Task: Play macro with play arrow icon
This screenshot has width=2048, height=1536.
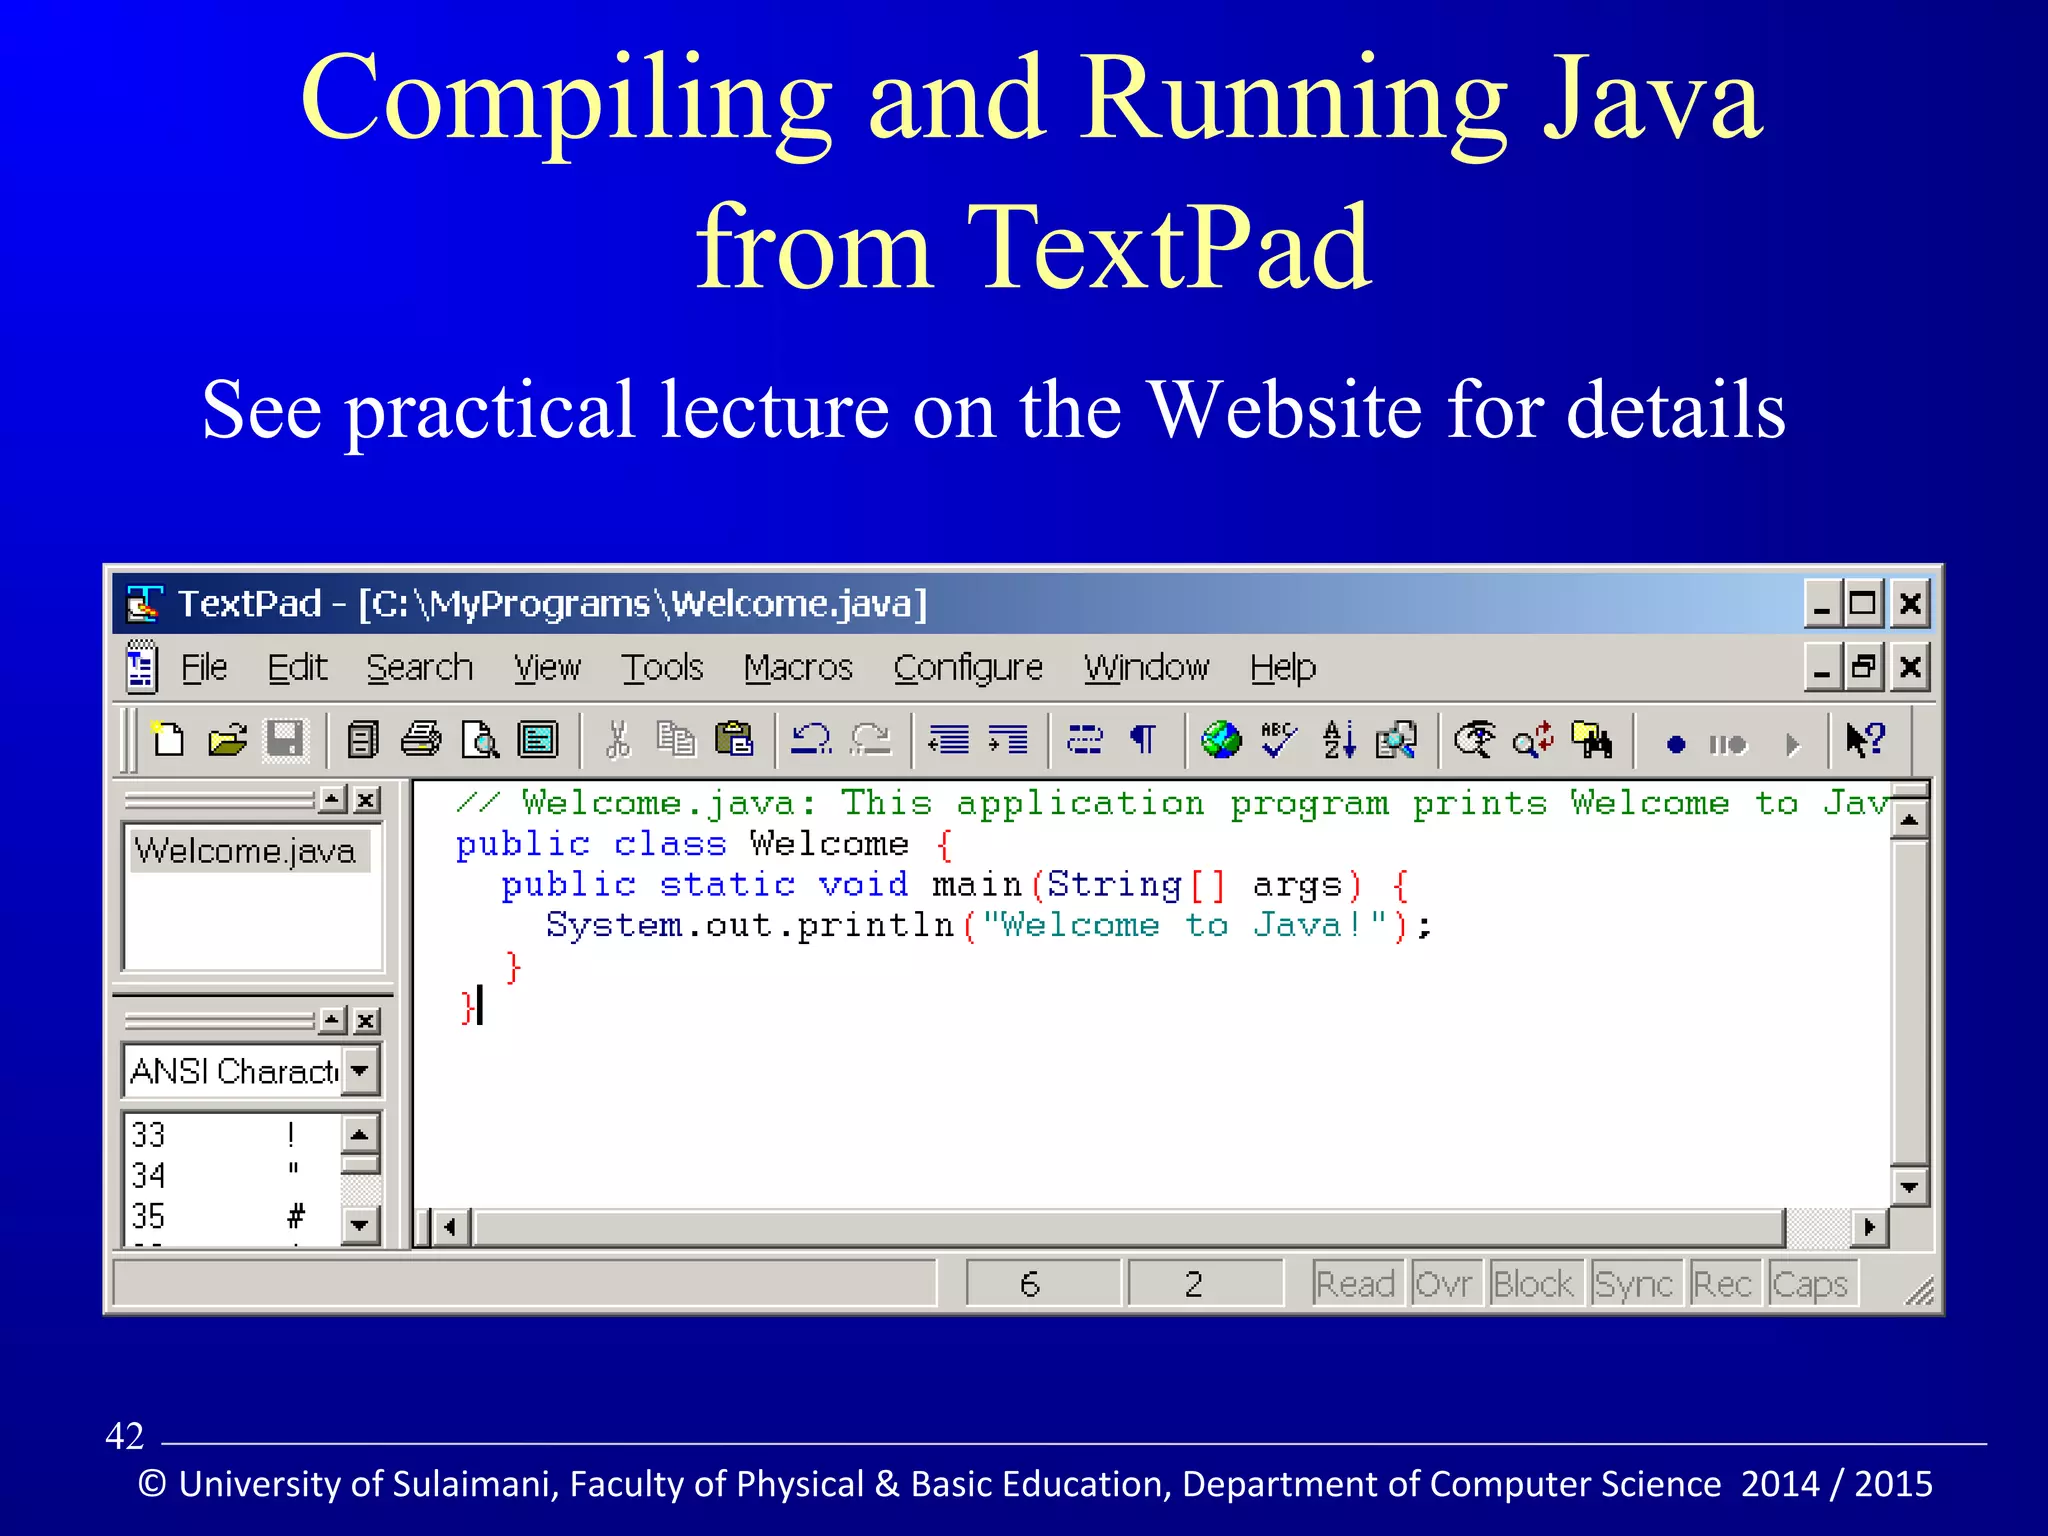Action: (1793, 744)
